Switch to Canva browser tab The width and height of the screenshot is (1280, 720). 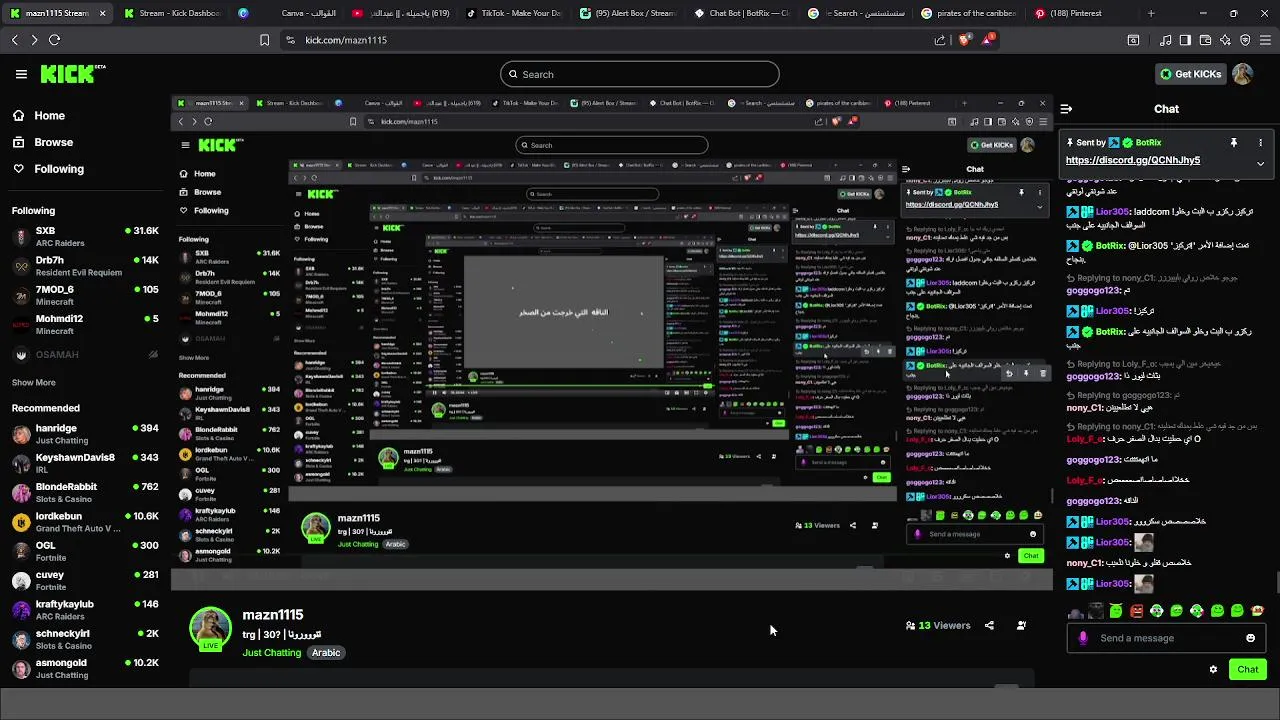click(x=290, y=14)
